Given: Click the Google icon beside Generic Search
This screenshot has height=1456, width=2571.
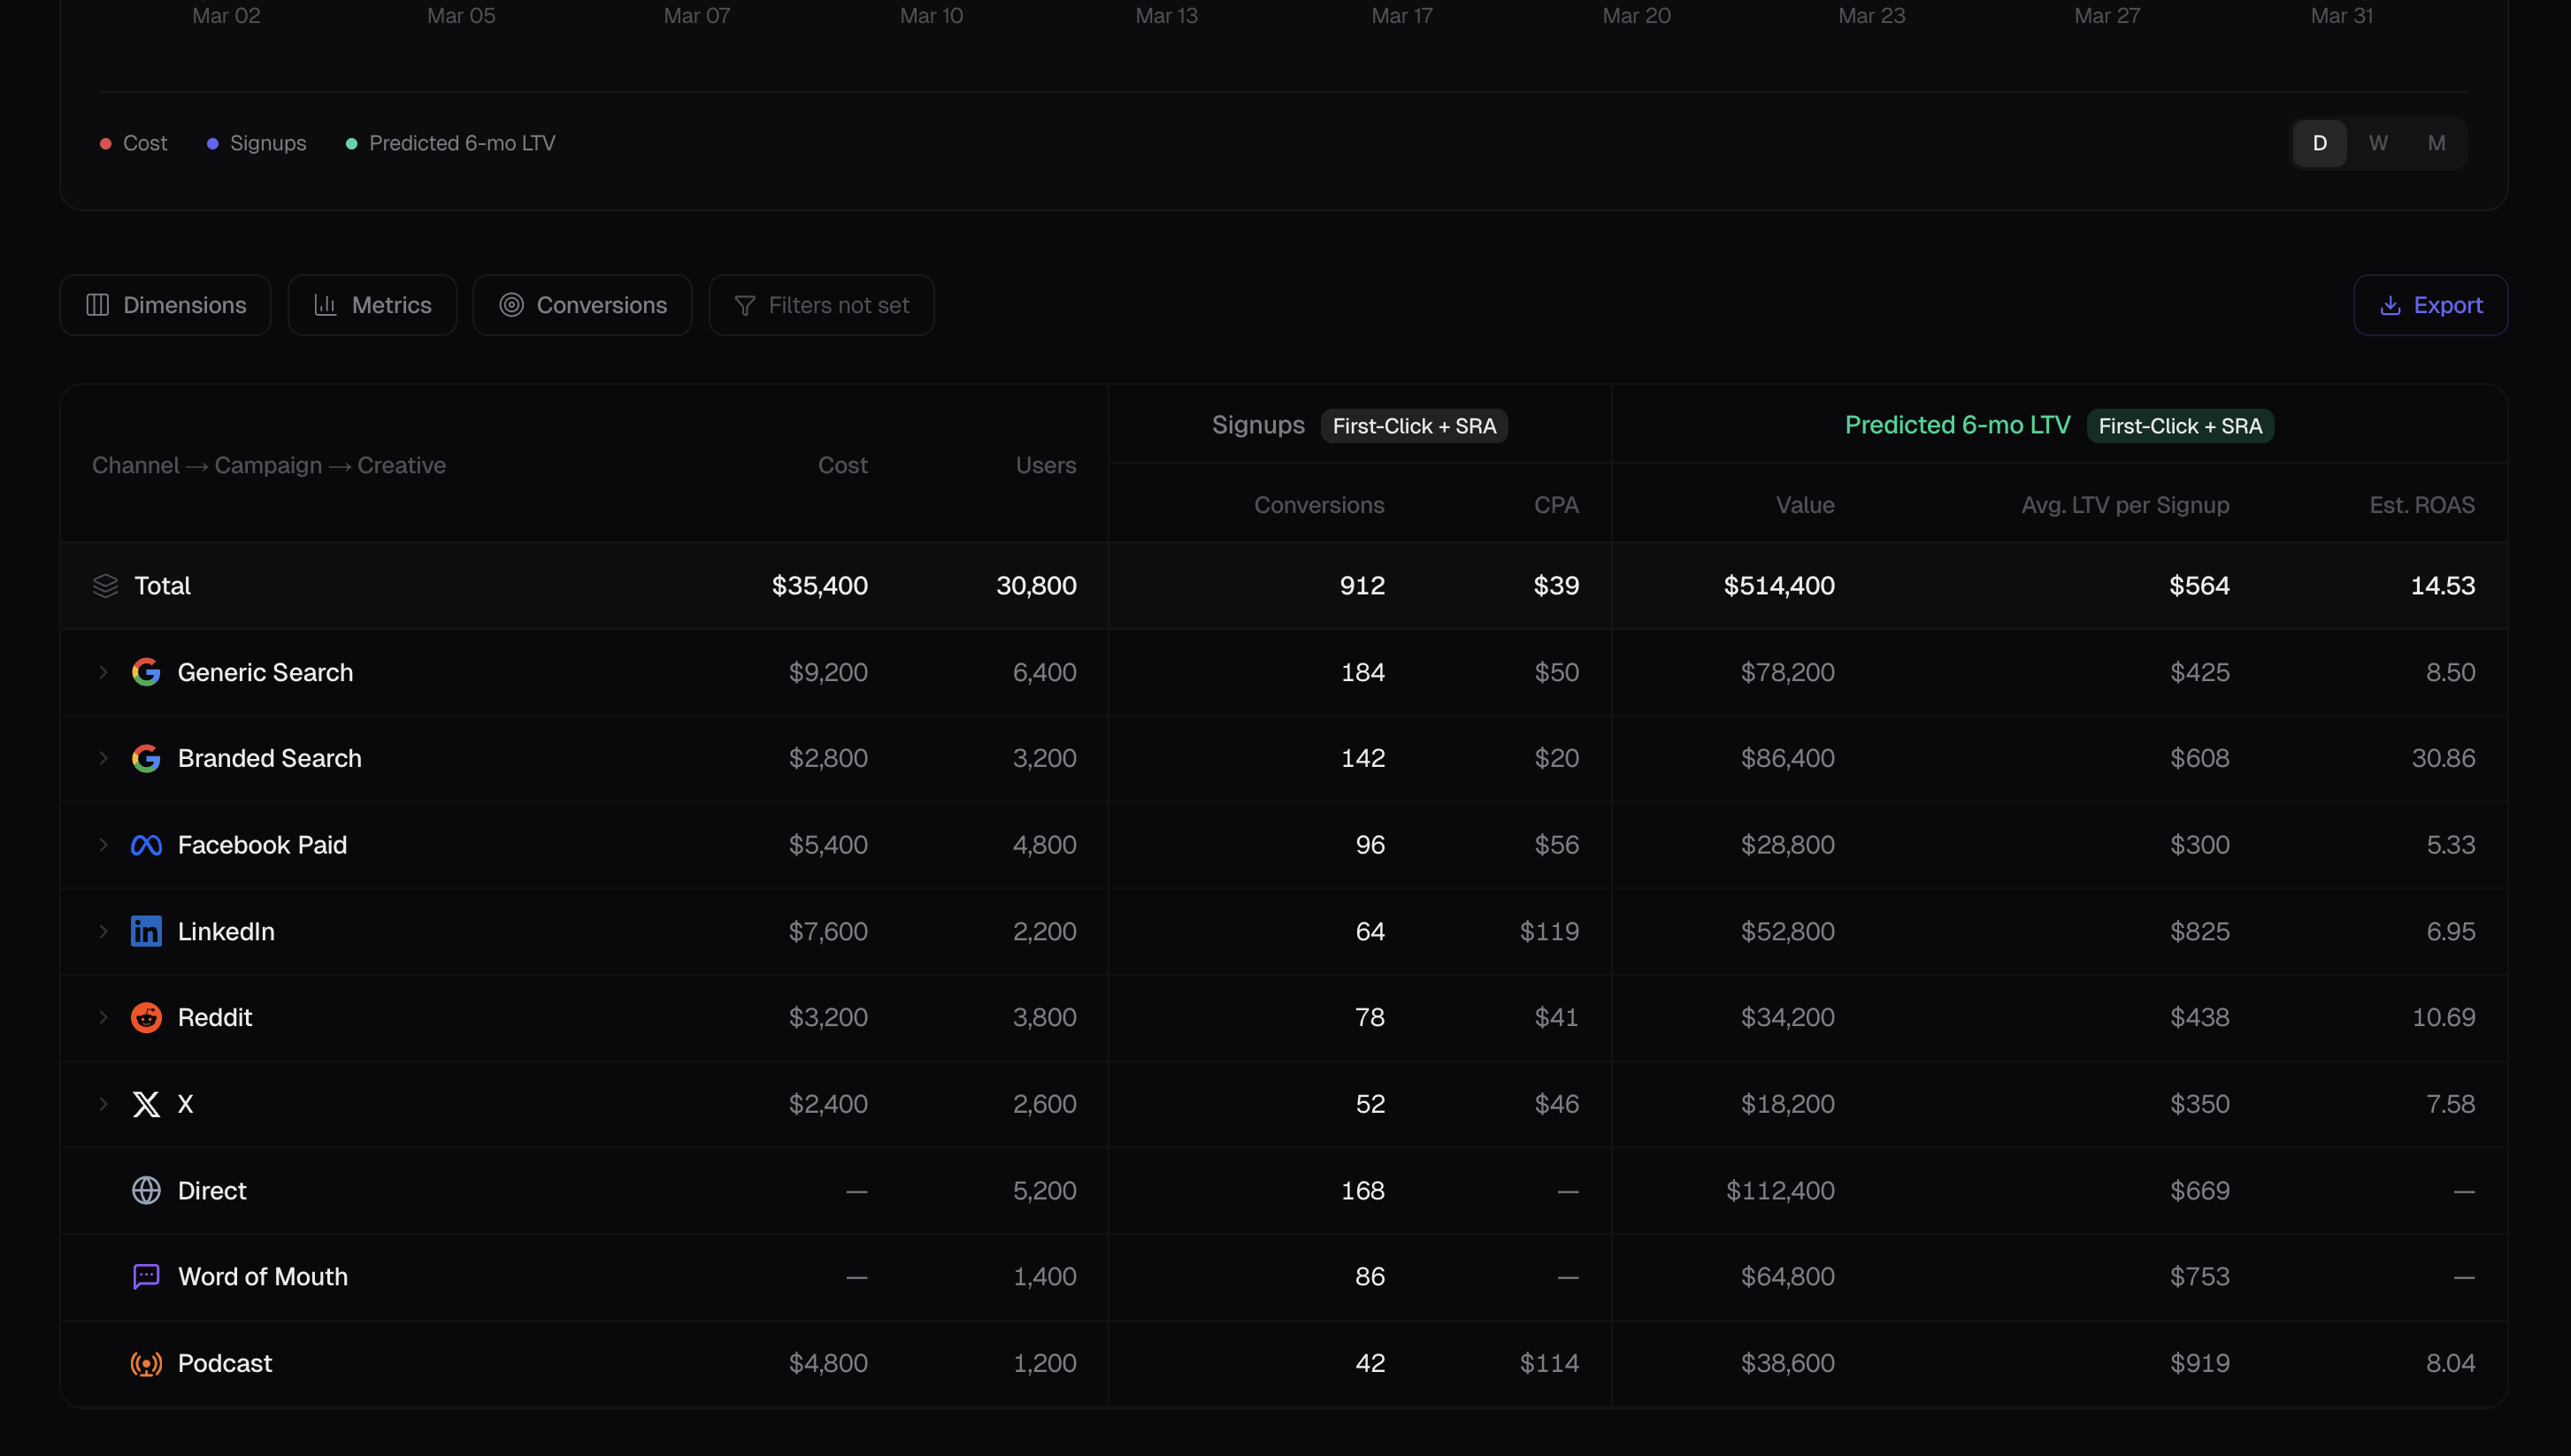Looking at the screenshot, I should pos(146,672).
